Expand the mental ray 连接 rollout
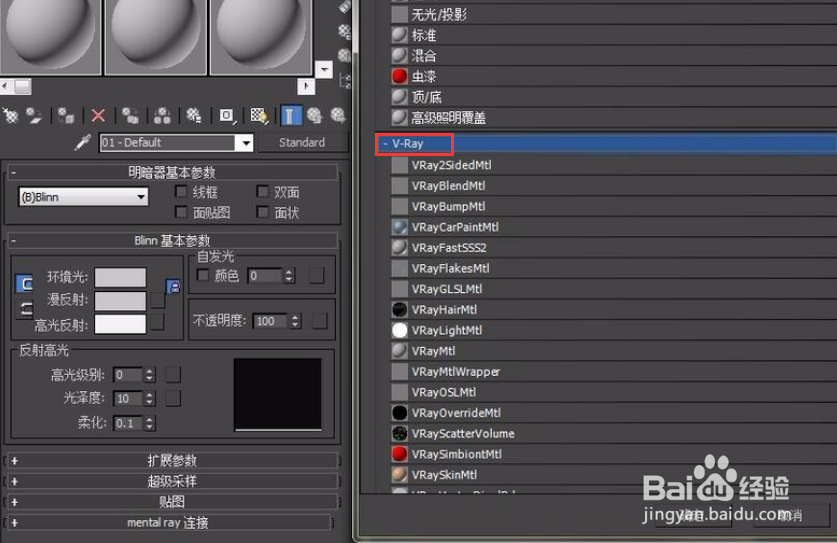This screenshot has height=543, width=837. coord(168,523)
